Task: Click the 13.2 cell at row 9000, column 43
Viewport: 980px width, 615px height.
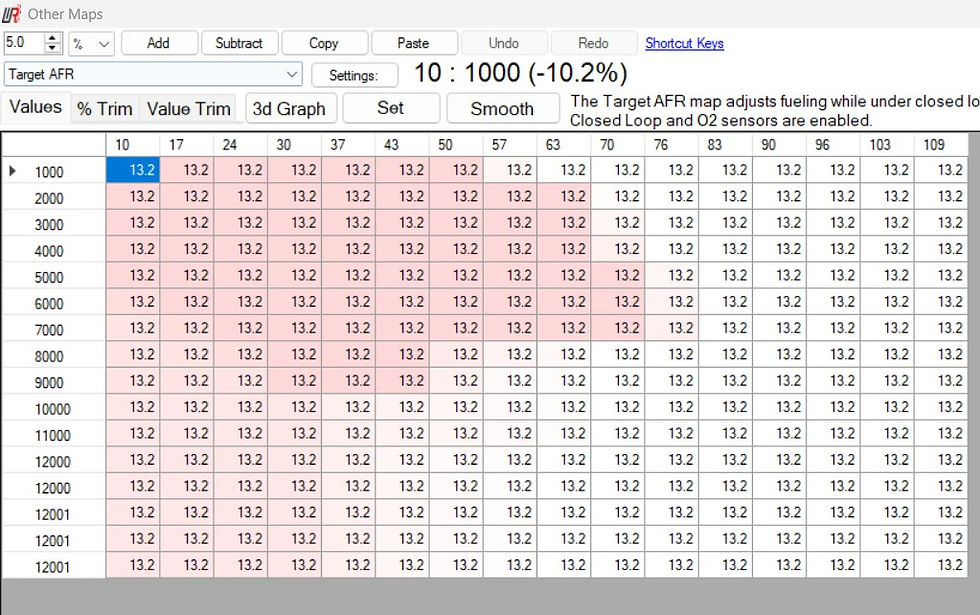Action: (402, 381)
